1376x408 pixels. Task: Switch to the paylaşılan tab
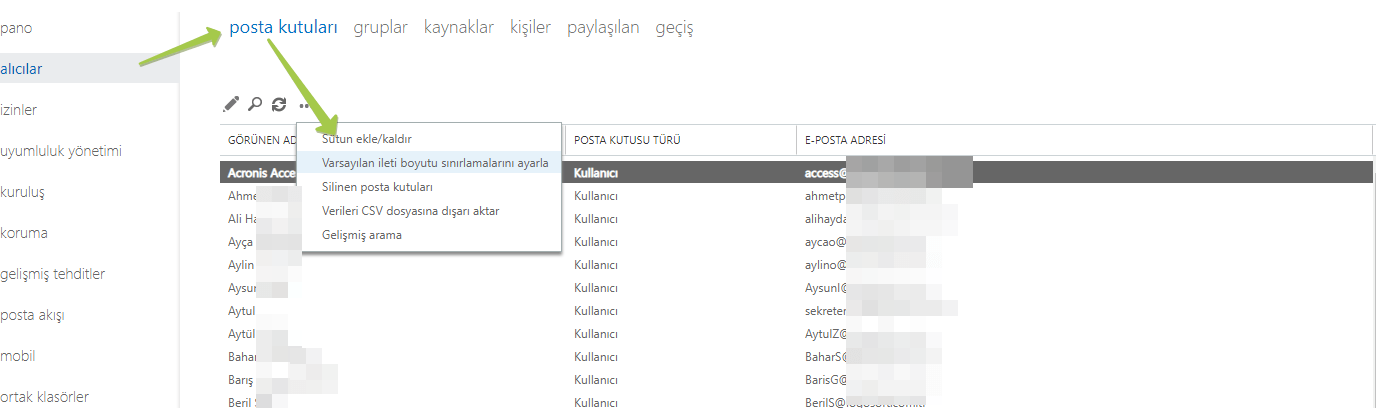coord(603,27)
